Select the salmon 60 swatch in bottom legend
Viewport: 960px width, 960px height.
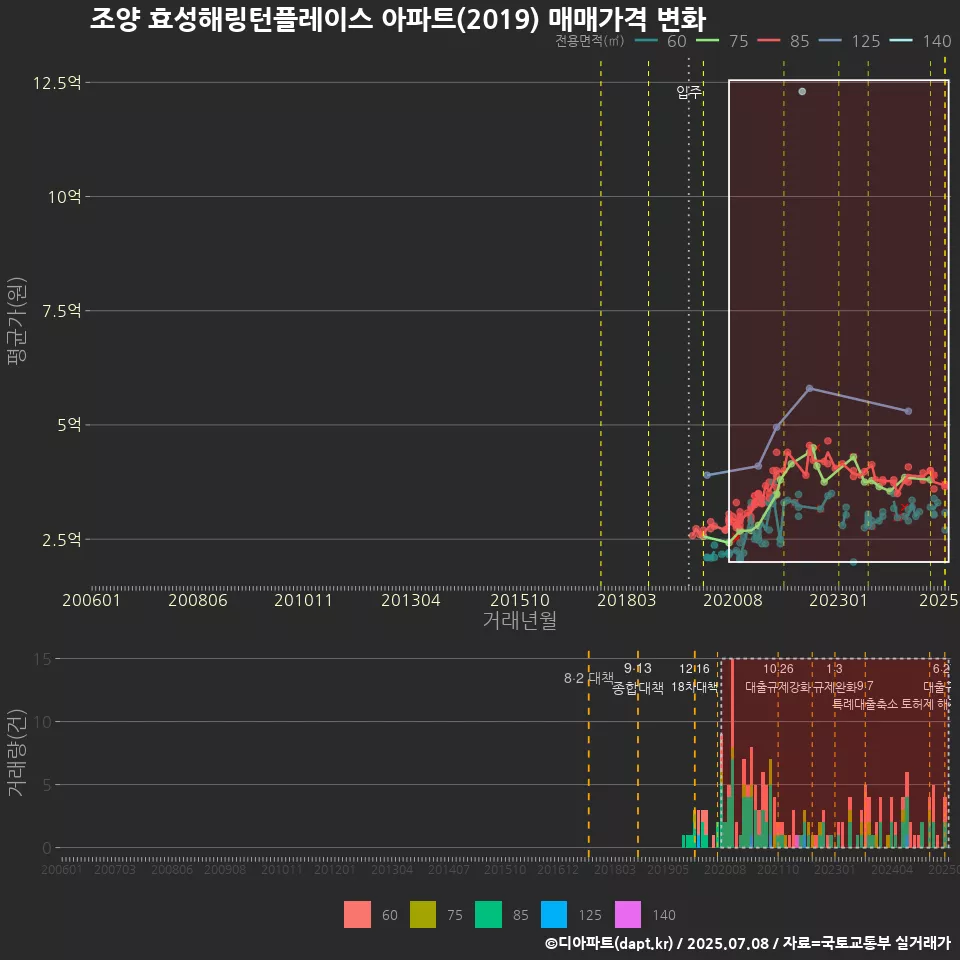pos(357,915)
